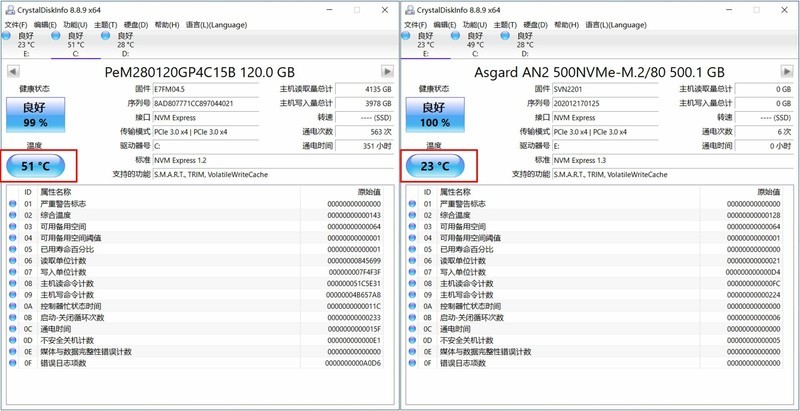This screenshot has height=411, width=800.
Task: Click CrystalDiskInfo app icon in right title bar
Action: [x=409, y=10]
